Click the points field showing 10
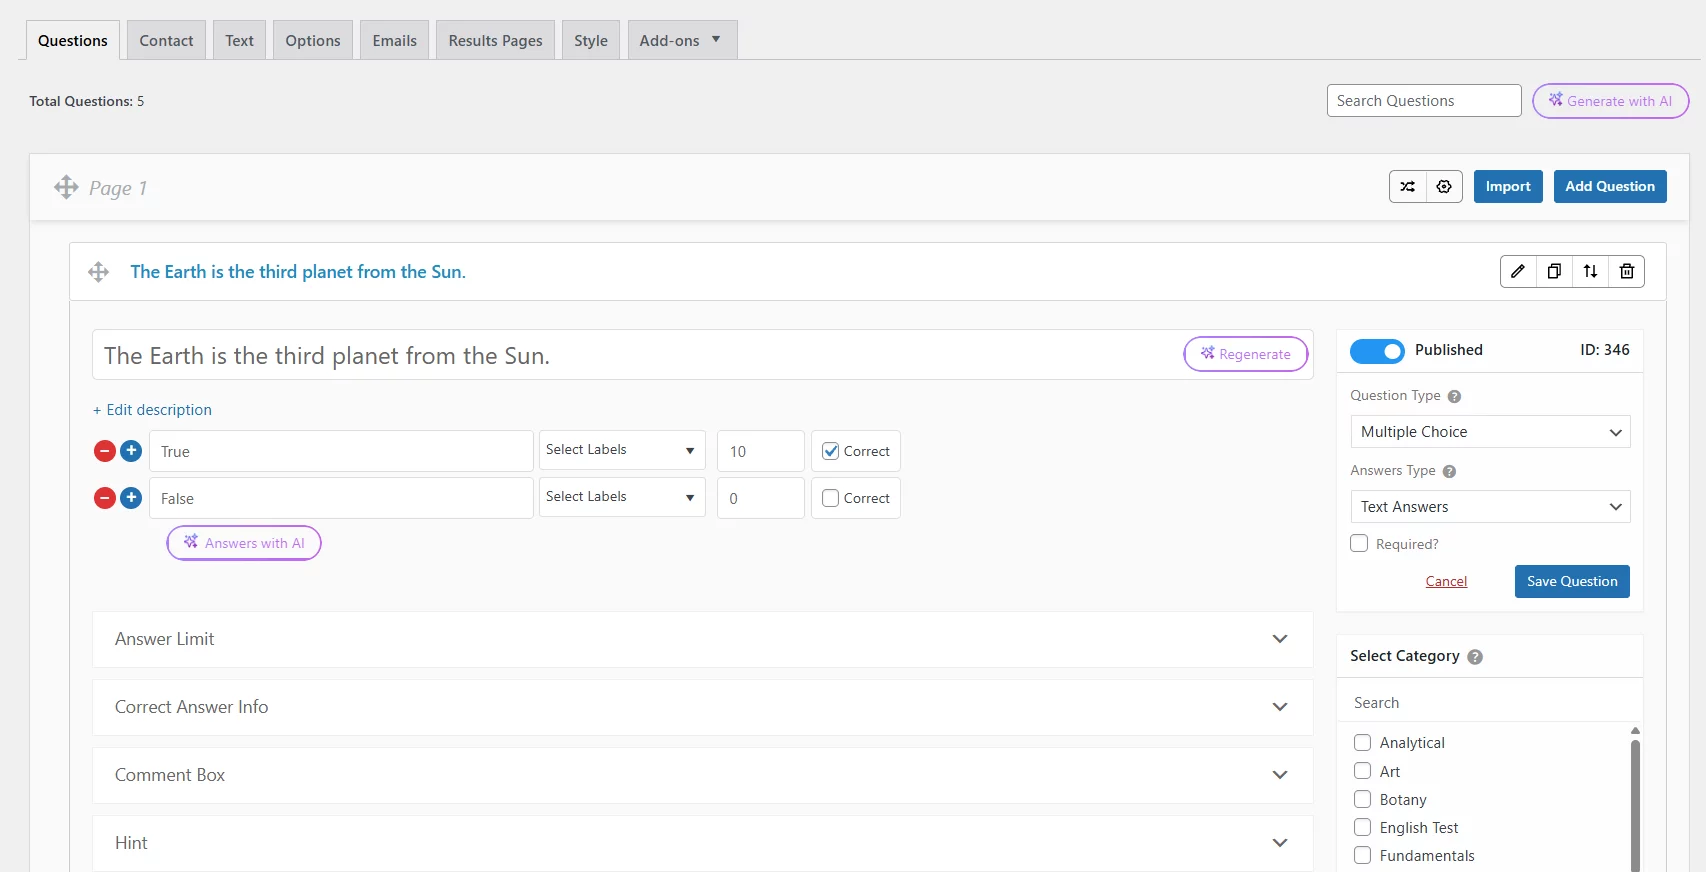The height and width of the screenshot is (872, 1706). click(761, 451)
